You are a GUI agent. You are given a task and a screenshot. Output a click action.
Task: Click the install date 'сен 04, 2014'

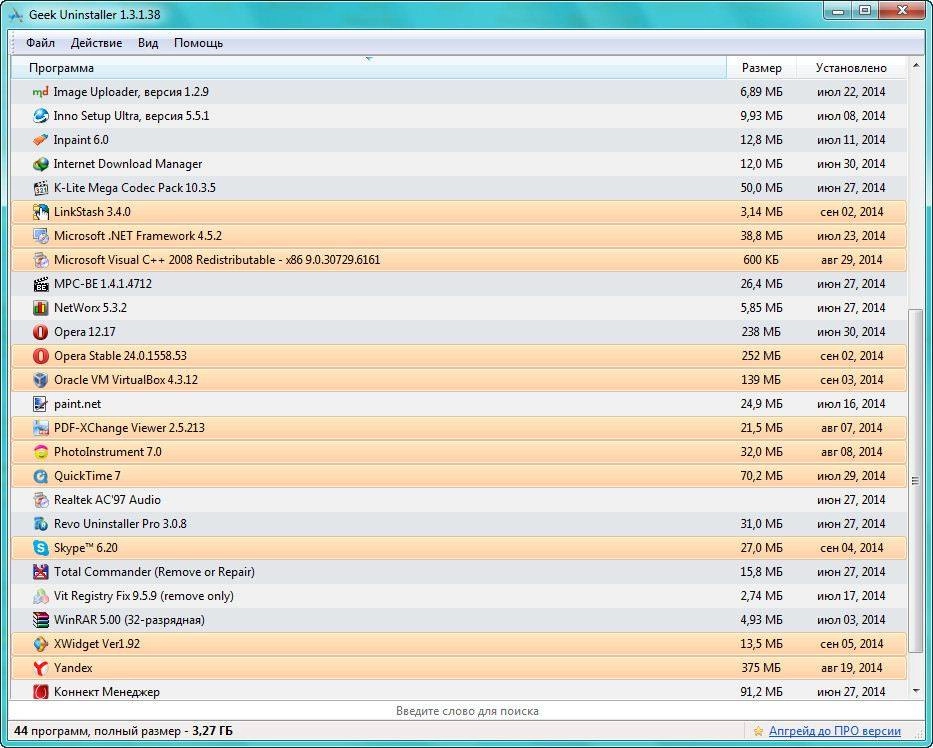pos(851,548)
